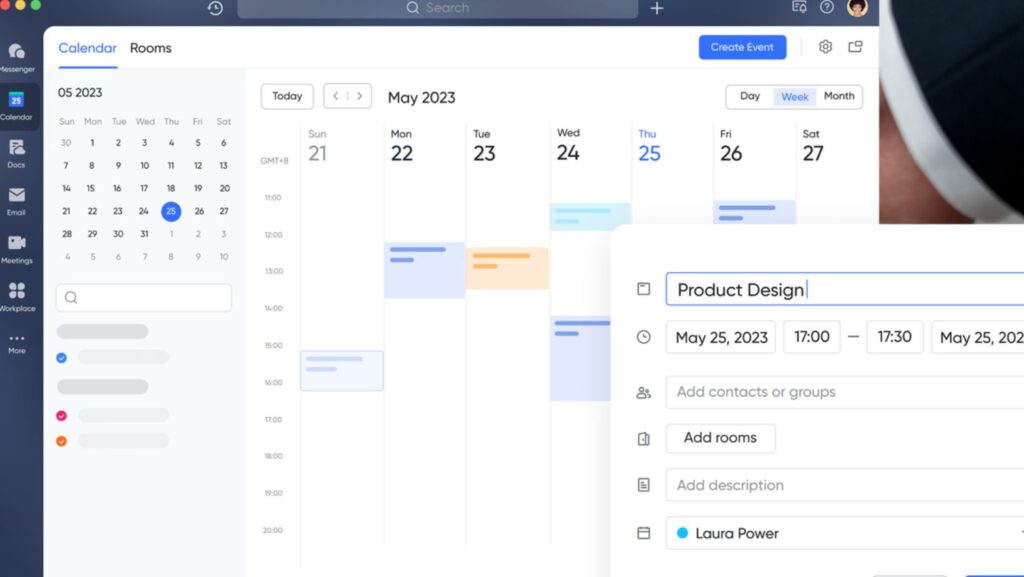Open the Email sidebar icon
1024x577 pixels.
pos(17,197)
